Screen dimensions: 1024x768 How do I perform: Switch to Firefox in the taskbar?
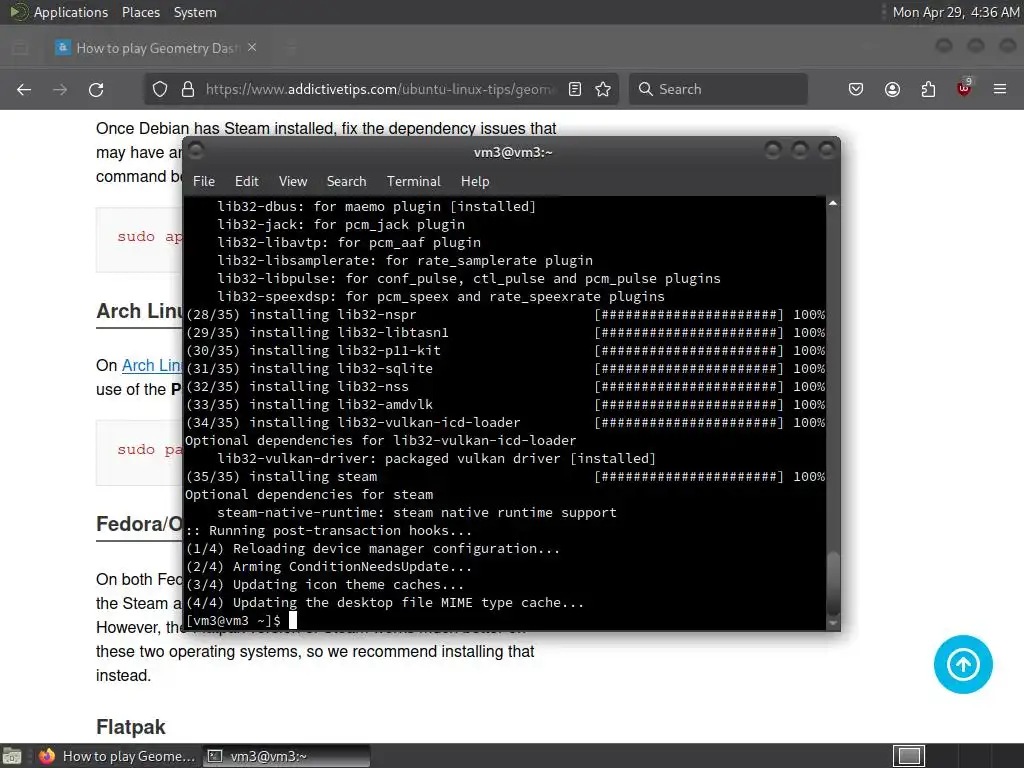point(118,756)
